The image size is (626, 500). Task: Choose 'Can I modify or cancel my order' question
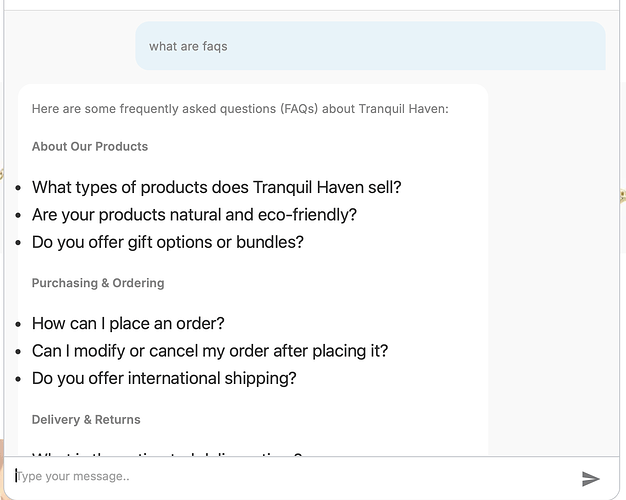(210, 351)
